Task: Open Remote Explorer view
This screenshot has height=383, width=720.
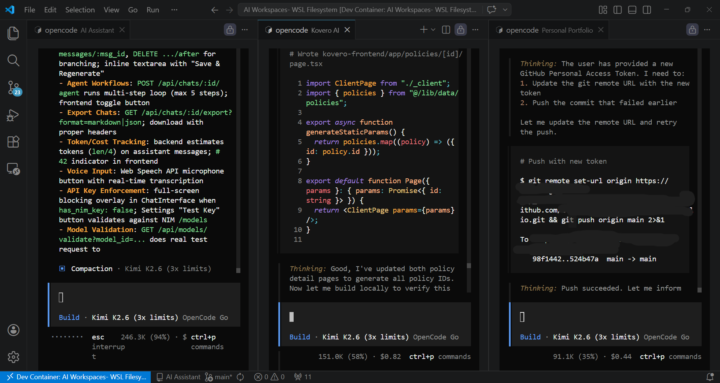Action: [13, 169]
